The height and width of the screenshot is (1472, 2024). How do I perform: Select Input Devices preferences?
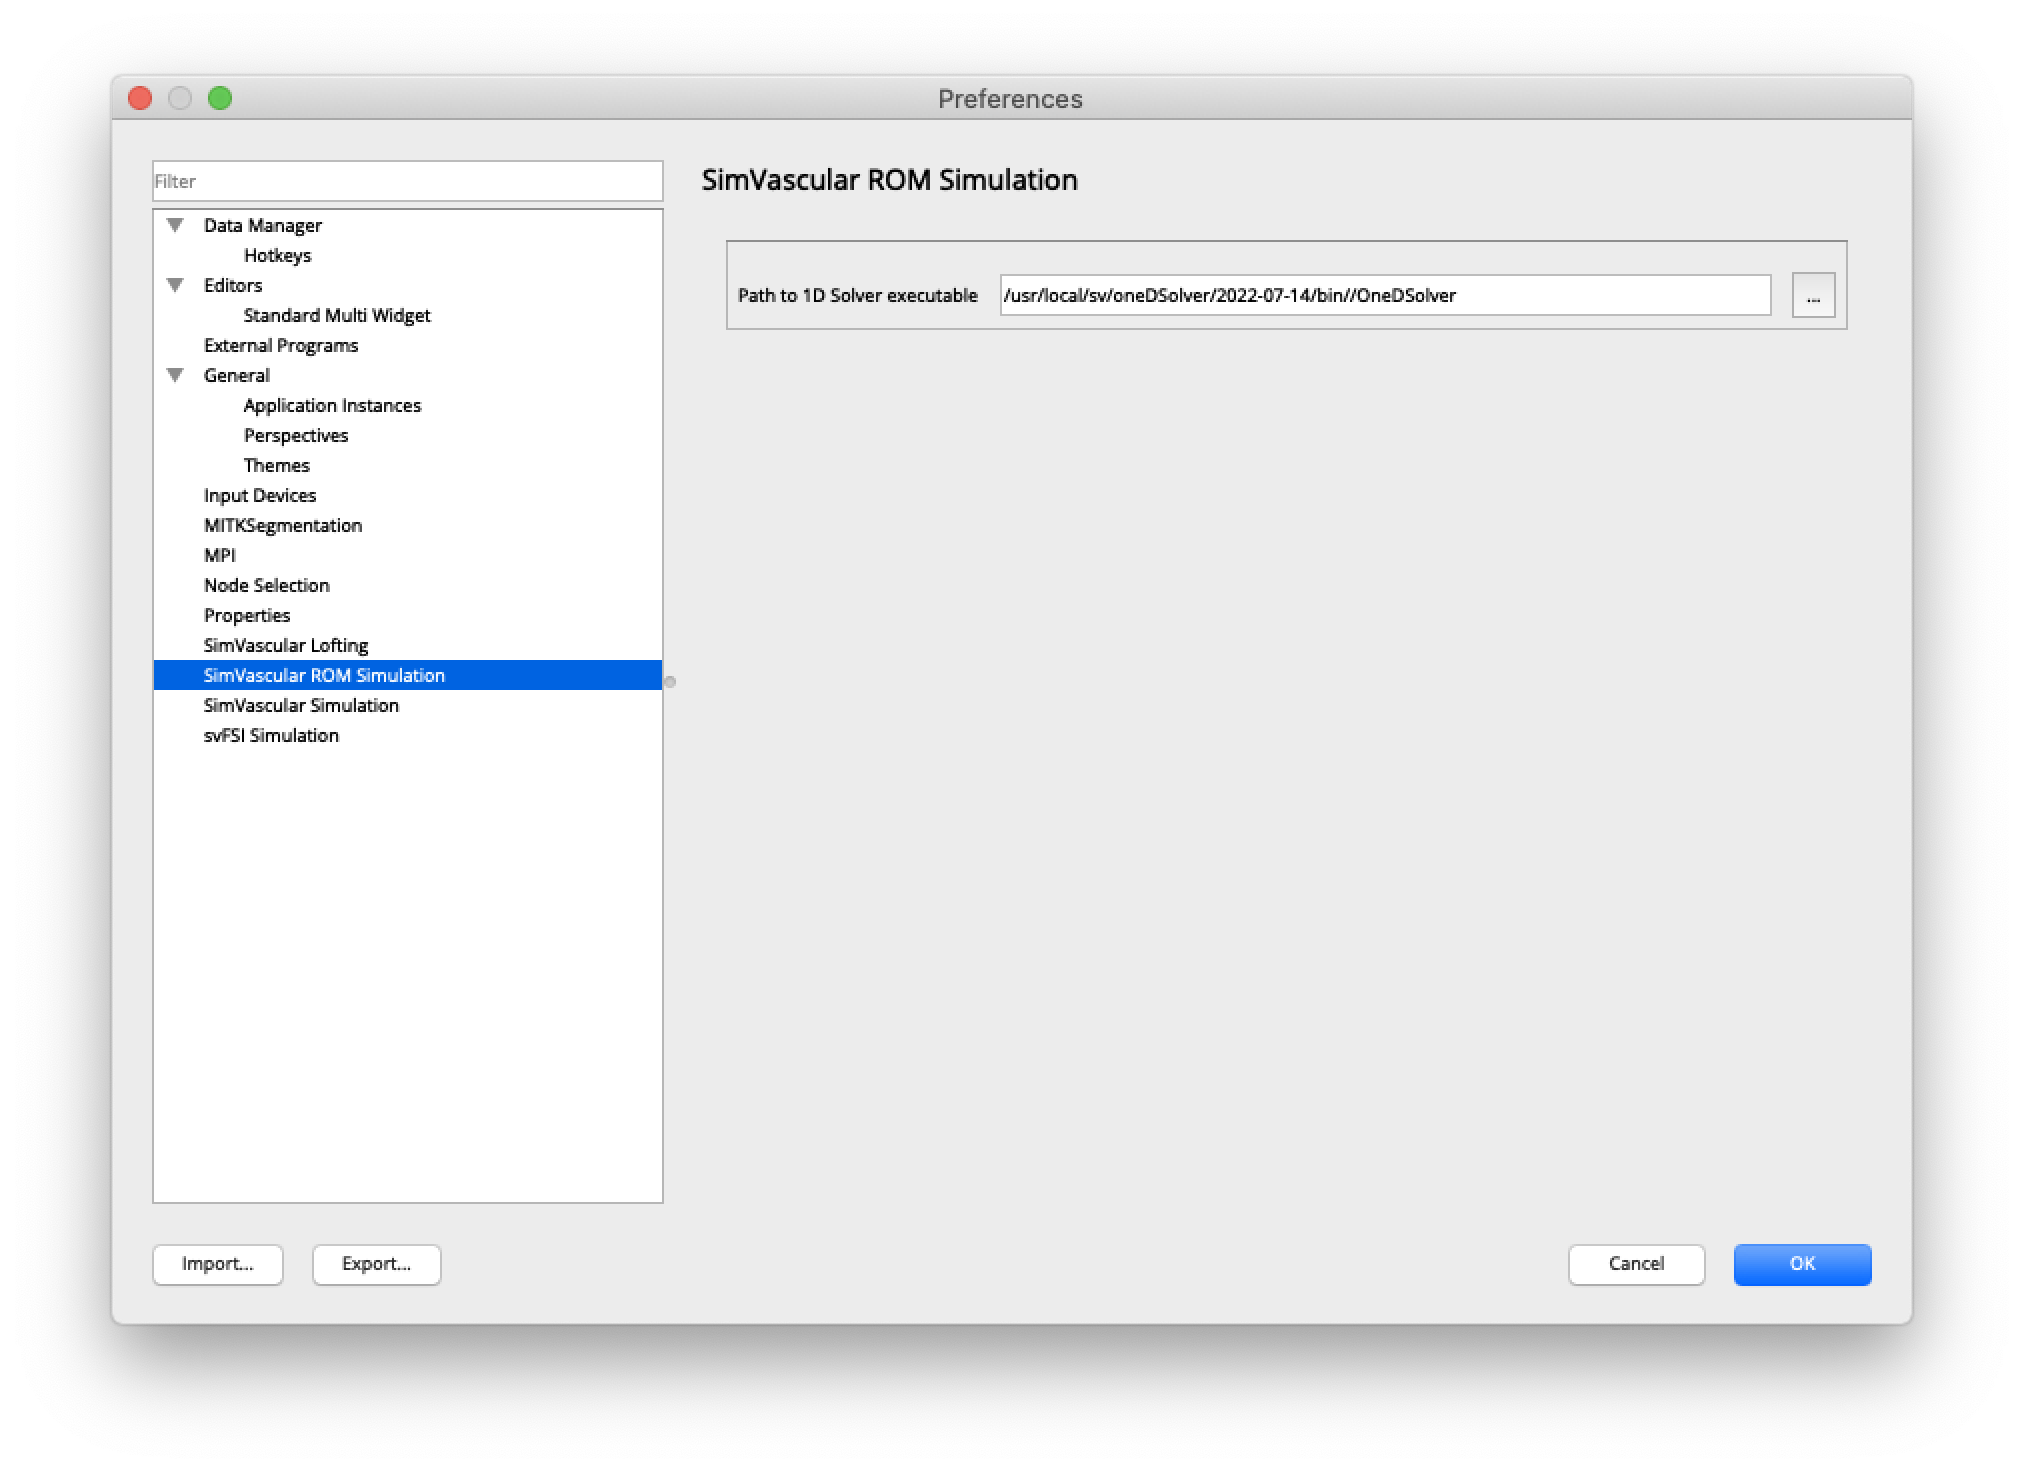(259, 495)
